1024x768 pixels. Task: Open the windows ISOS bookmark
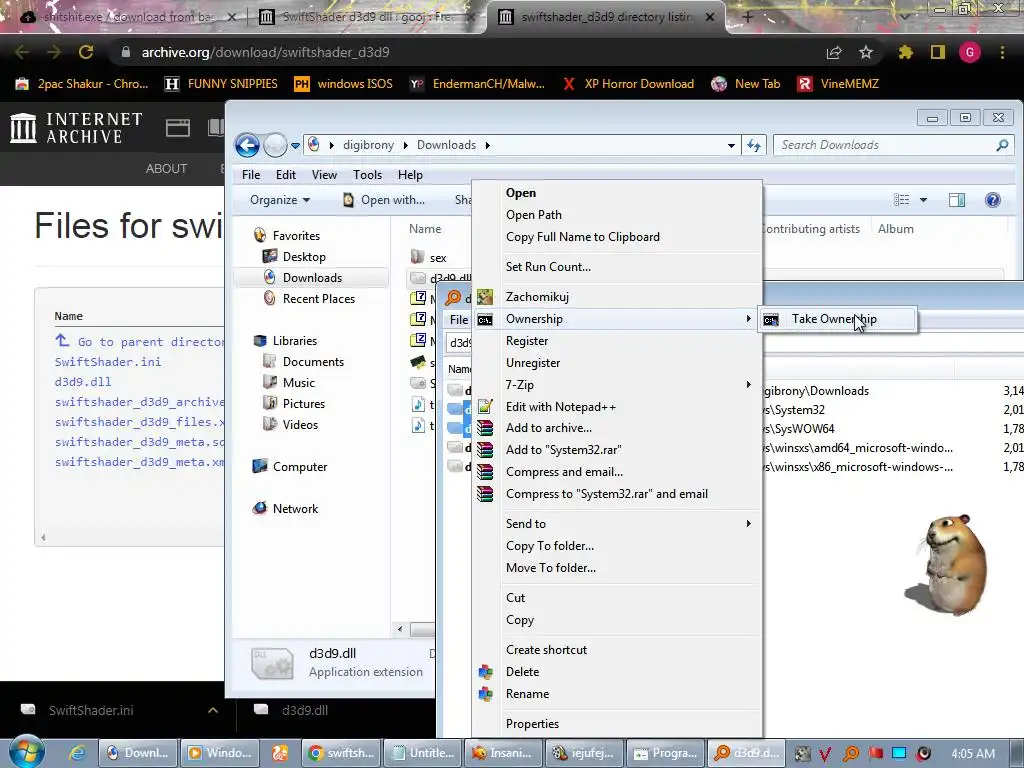click(344, 84)
